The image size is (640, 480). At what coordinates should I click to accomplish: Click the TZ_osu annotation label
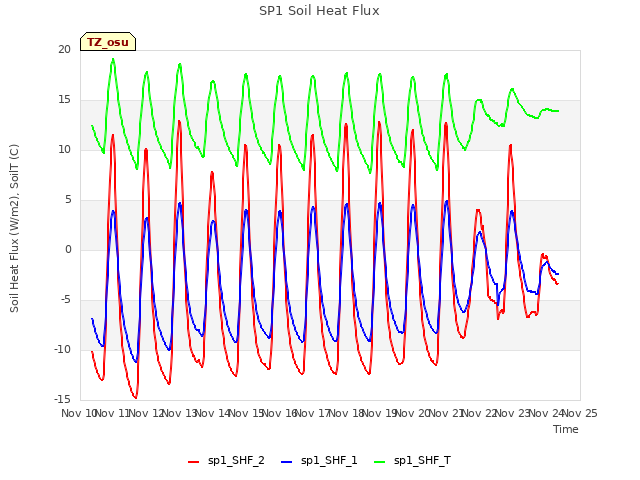[108, 42]
